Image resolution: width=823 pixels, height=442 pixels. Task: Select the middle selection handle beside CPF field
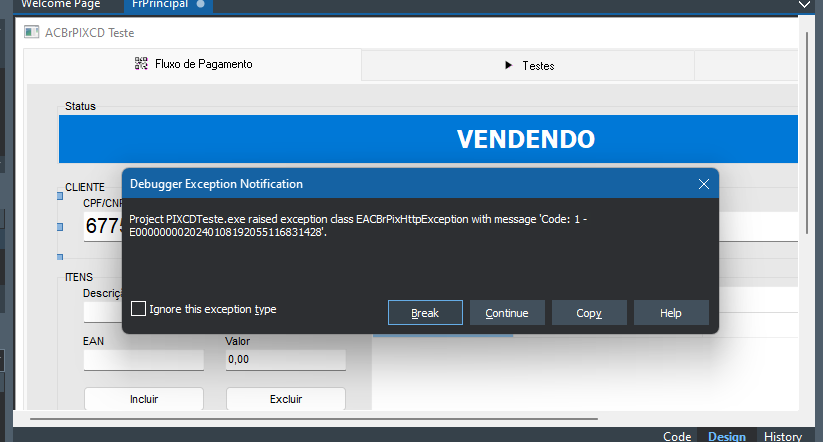click(60, 227)
